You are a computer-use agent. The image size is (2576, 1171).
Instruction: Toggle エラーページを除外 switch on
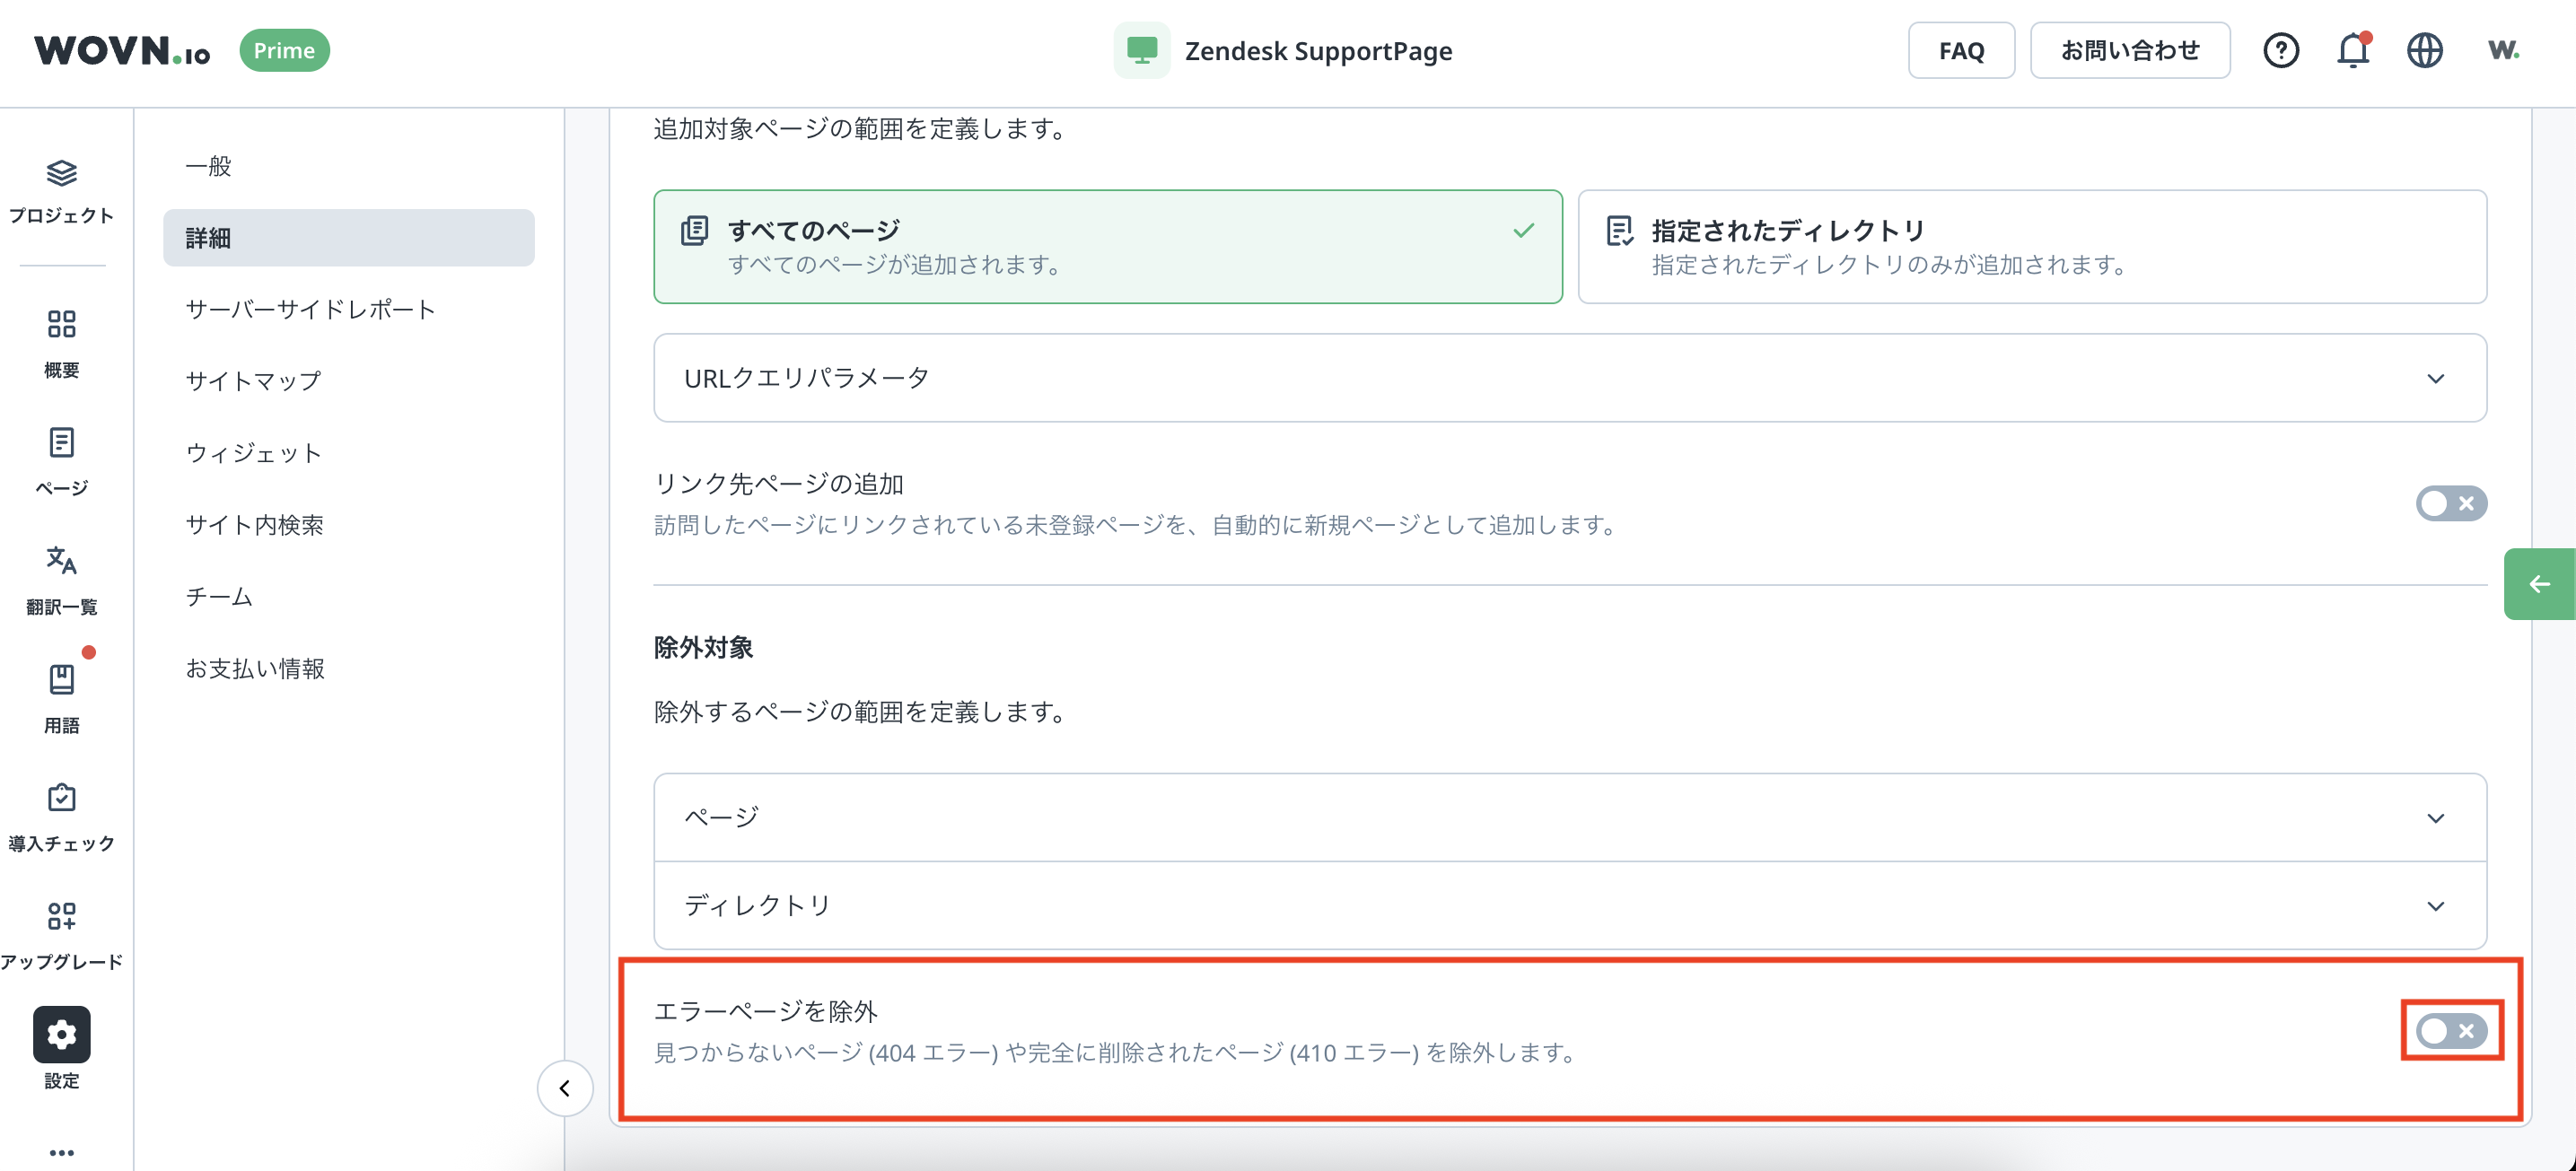pos(2450,1030)
